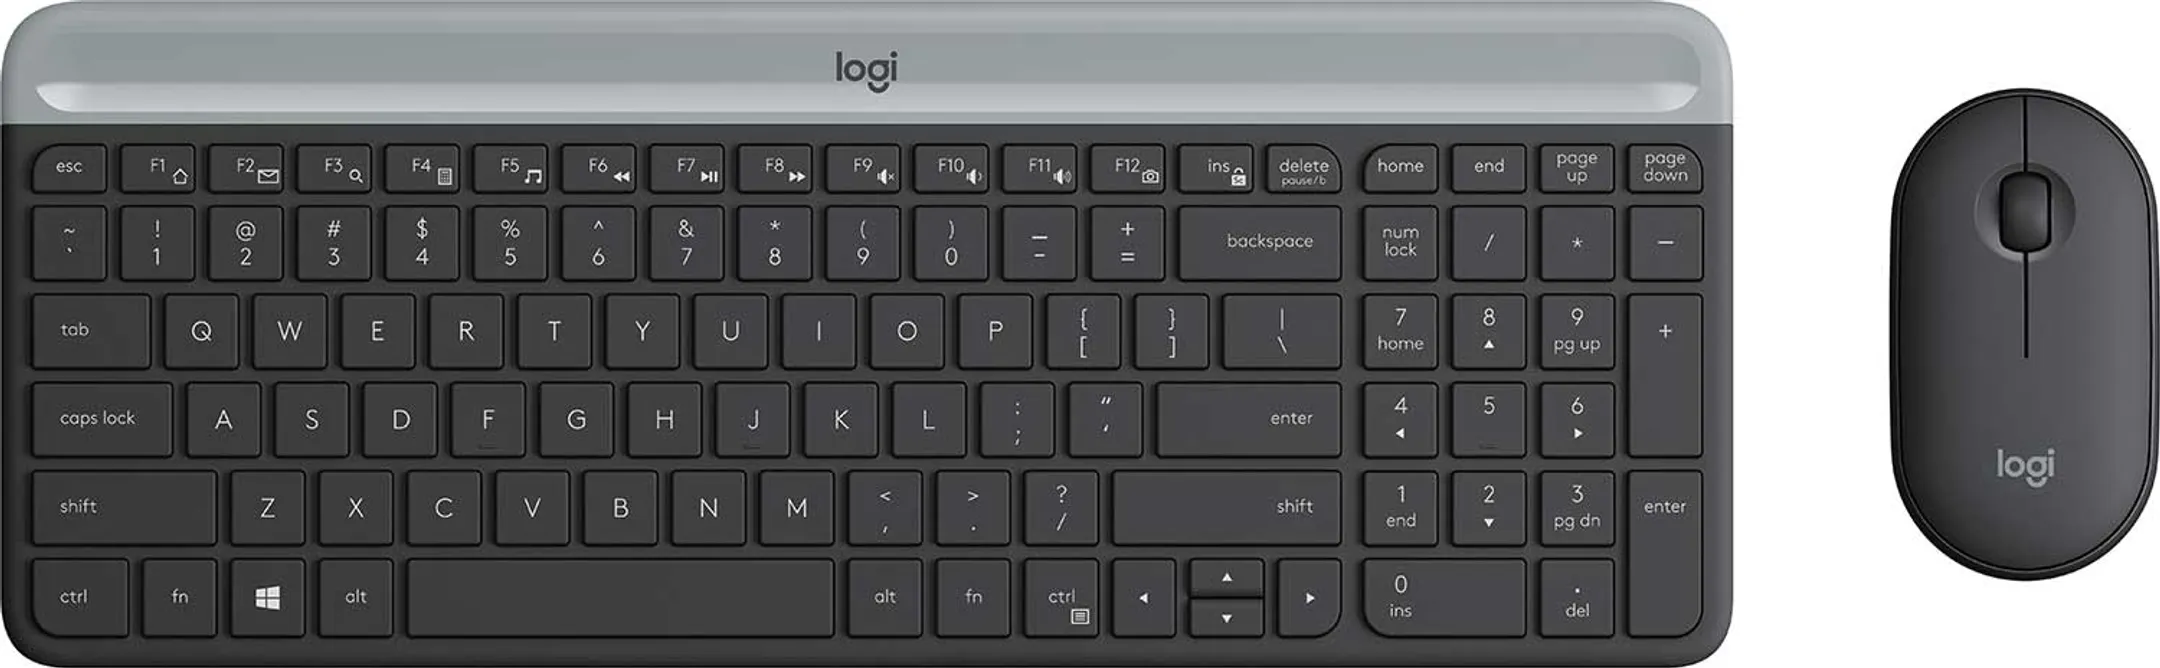The width and height of the screenshot is (2160, 668).
Task: Click the right arrow key
Action: pyautogui.click(x=1309, y=598)
